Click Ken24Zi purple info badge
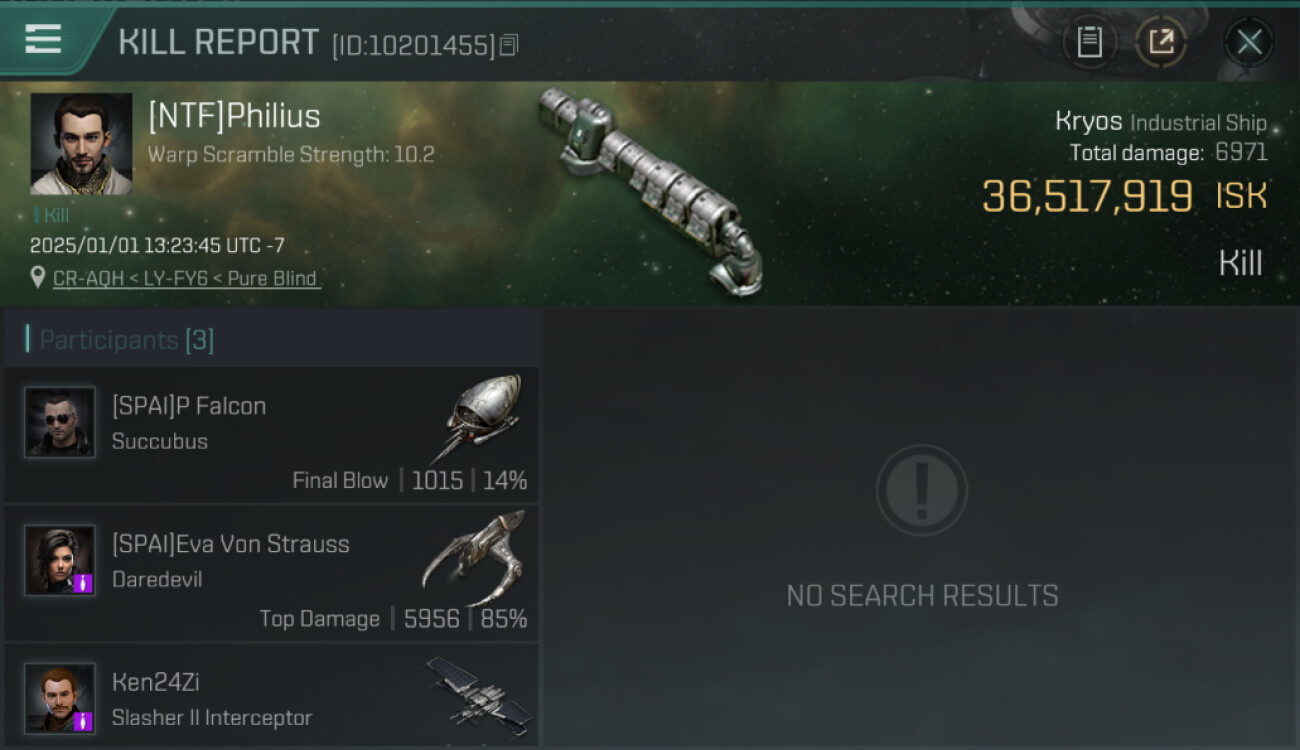Screen dimensions: 1300x750 pyautogui.click(x=84, y=721)
